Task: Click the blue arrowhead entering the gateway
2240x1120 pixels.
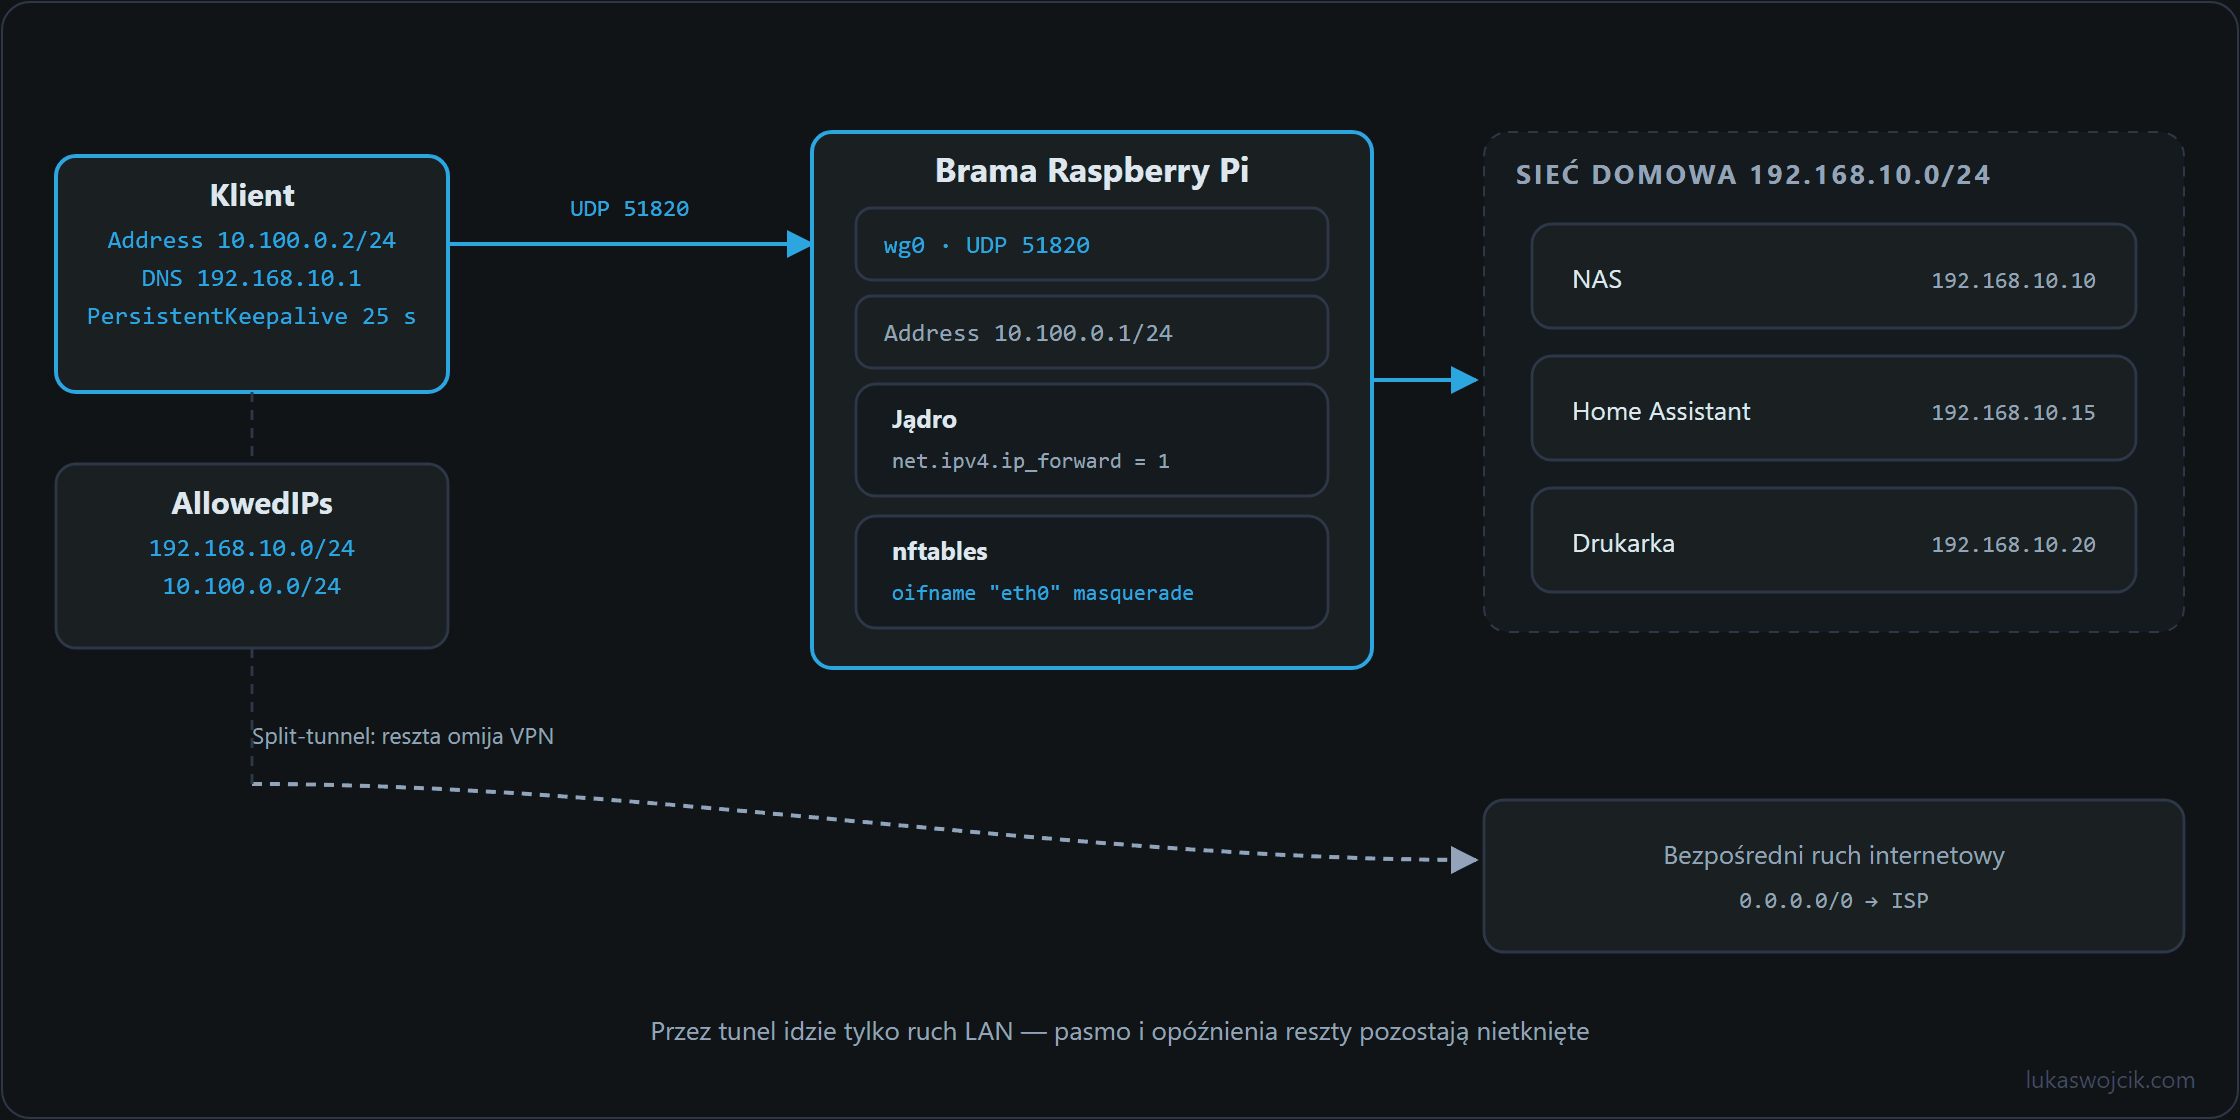Action: pos(799,244)
